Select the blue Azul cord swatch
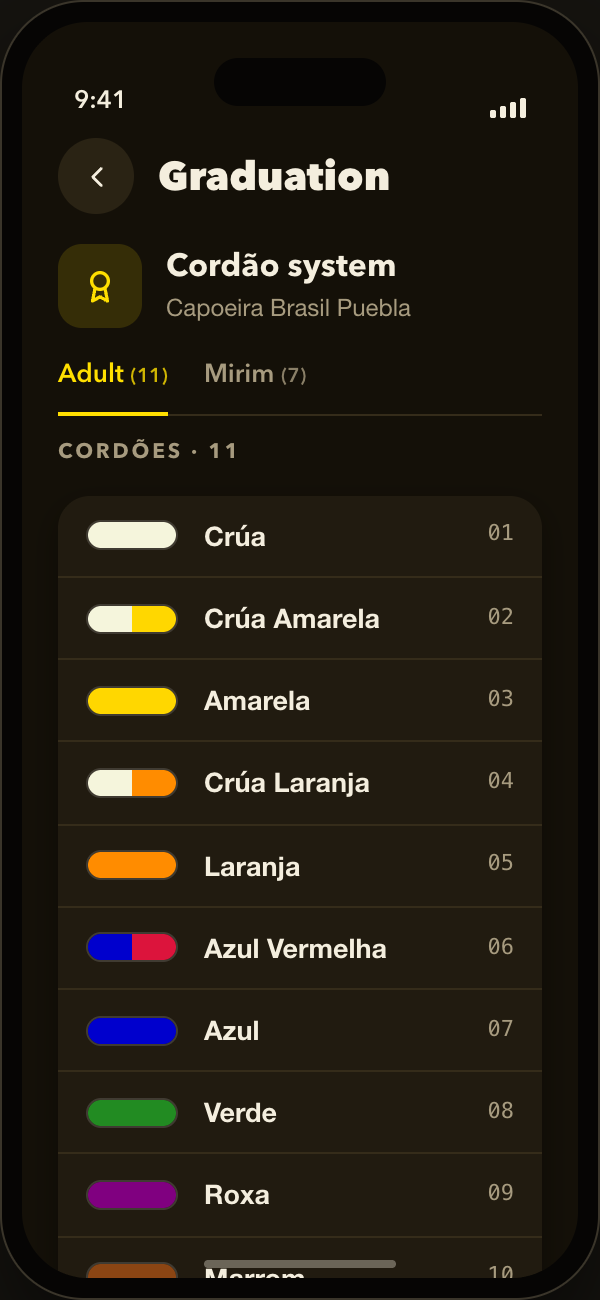The height and width of the screenshot is (1300, 600). pyautogui.click(x=132, y=1031)
